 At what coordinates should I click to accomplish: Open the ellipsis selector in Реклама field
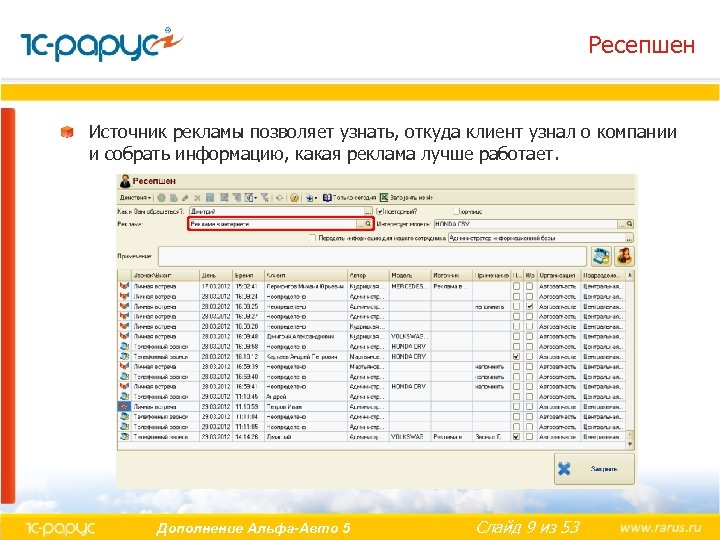[360, 224]
